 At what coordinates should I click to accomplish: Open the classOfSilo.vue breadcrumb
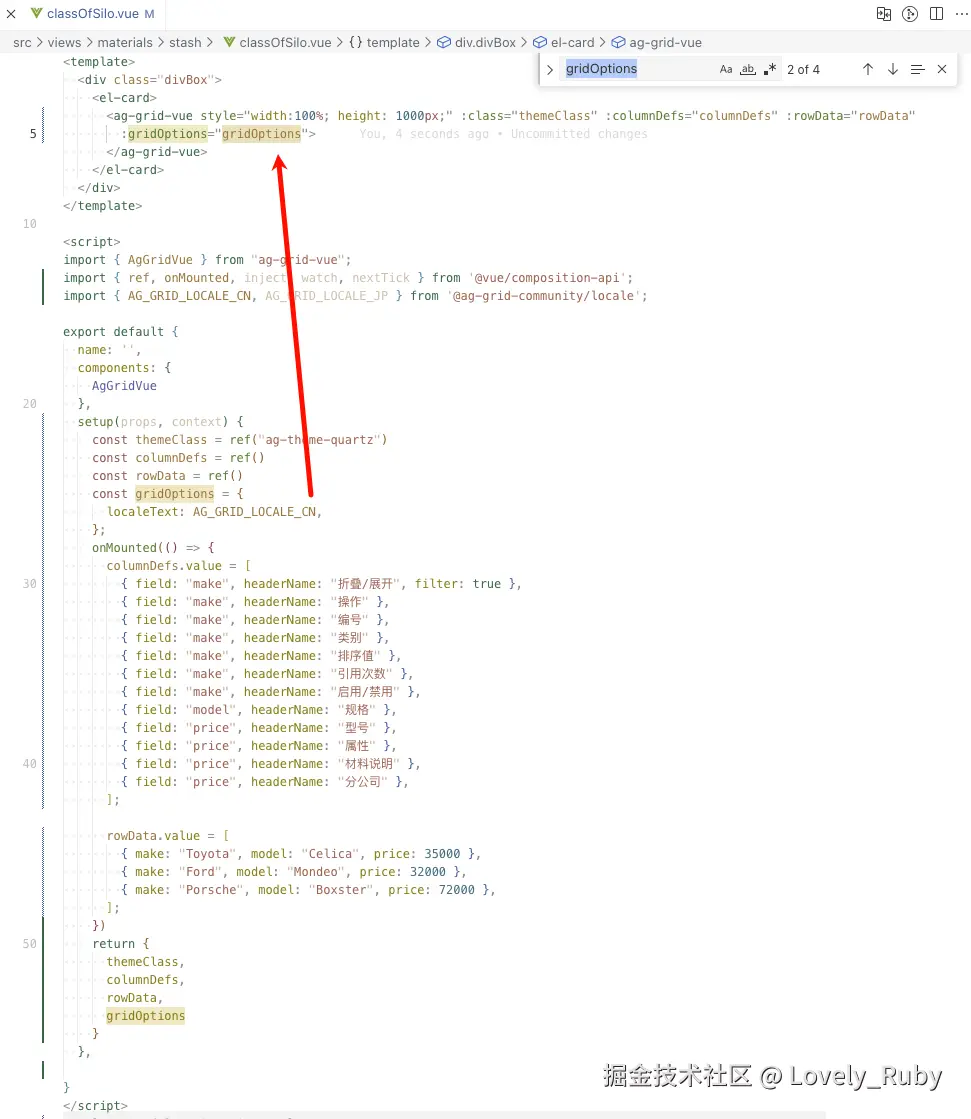[285, 43]
